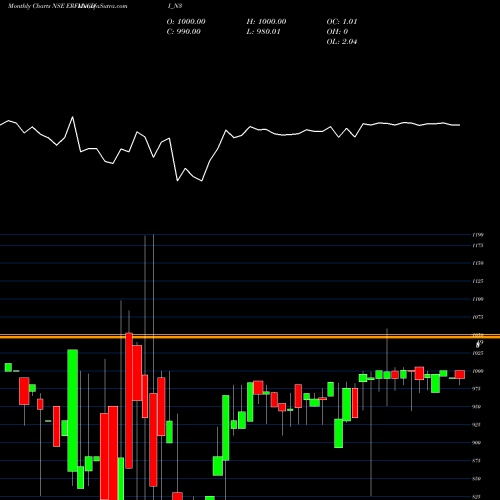This screenshot has width=500, height=500.
Task: Click the open price value O: 1000.00
Action: 186,22
